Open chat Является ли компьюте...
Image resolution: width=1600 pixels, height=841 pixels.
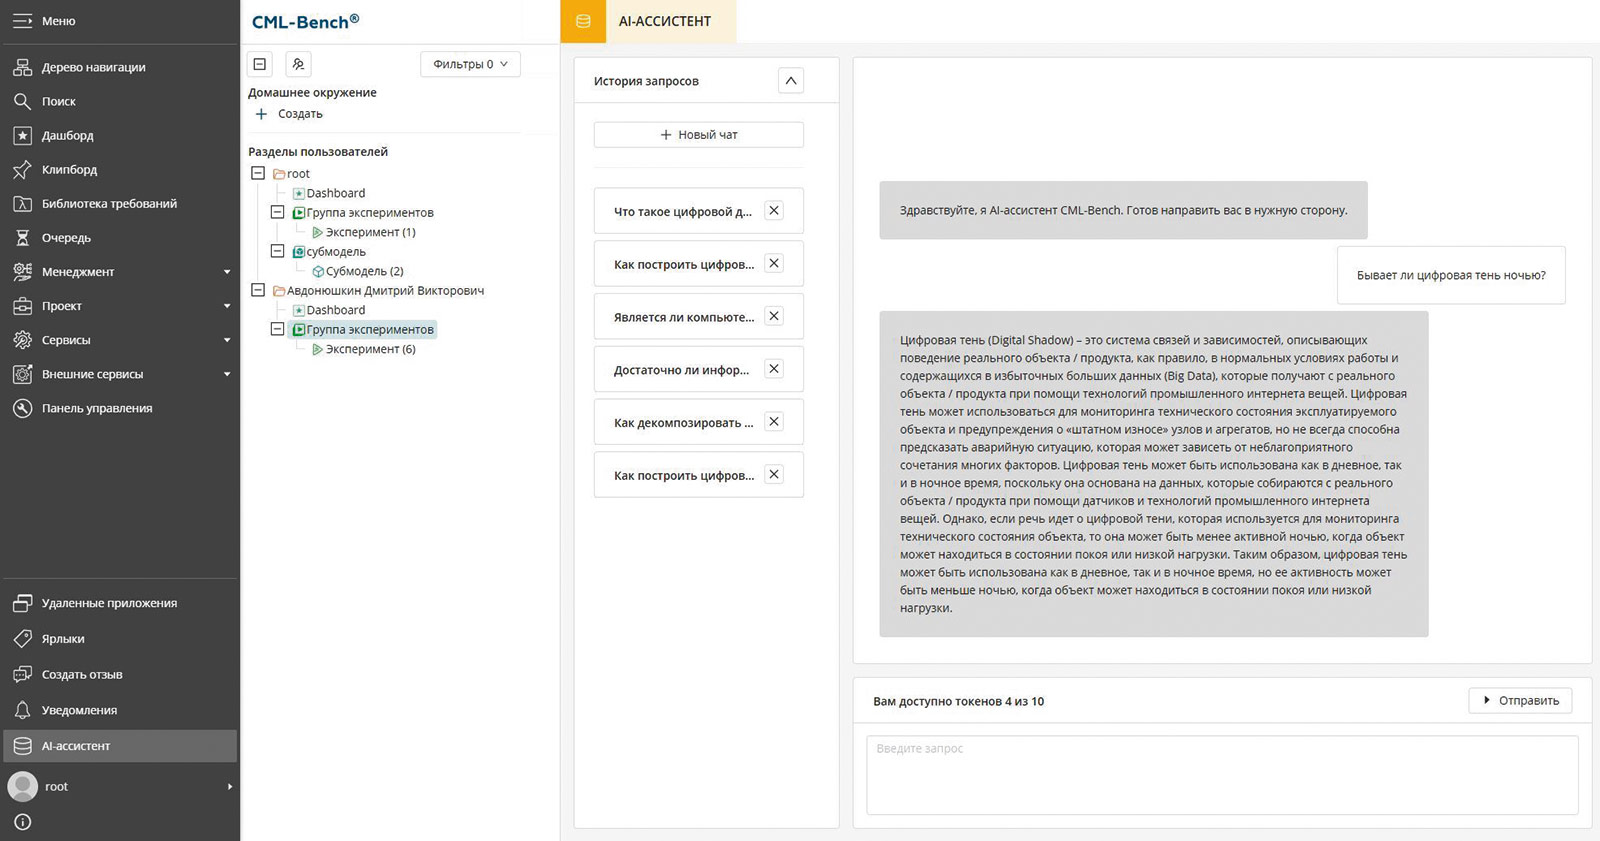(x=684, y=317)
